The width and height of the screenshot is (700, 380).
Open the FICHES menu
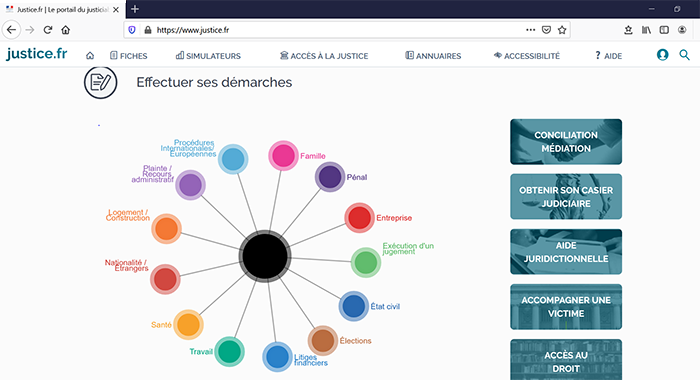tap(129, 56)
